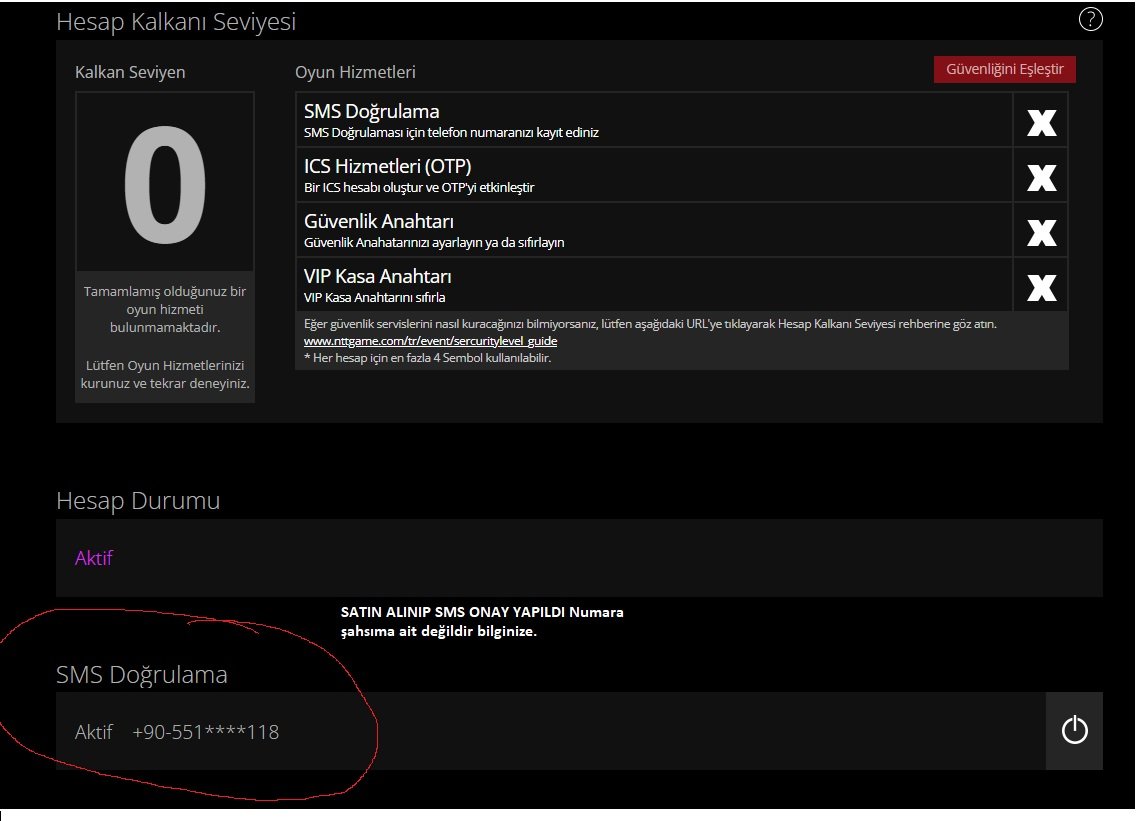
Task: Click the Hesap Kalkanı Seviyesi heading
Action: coord(176,21)
